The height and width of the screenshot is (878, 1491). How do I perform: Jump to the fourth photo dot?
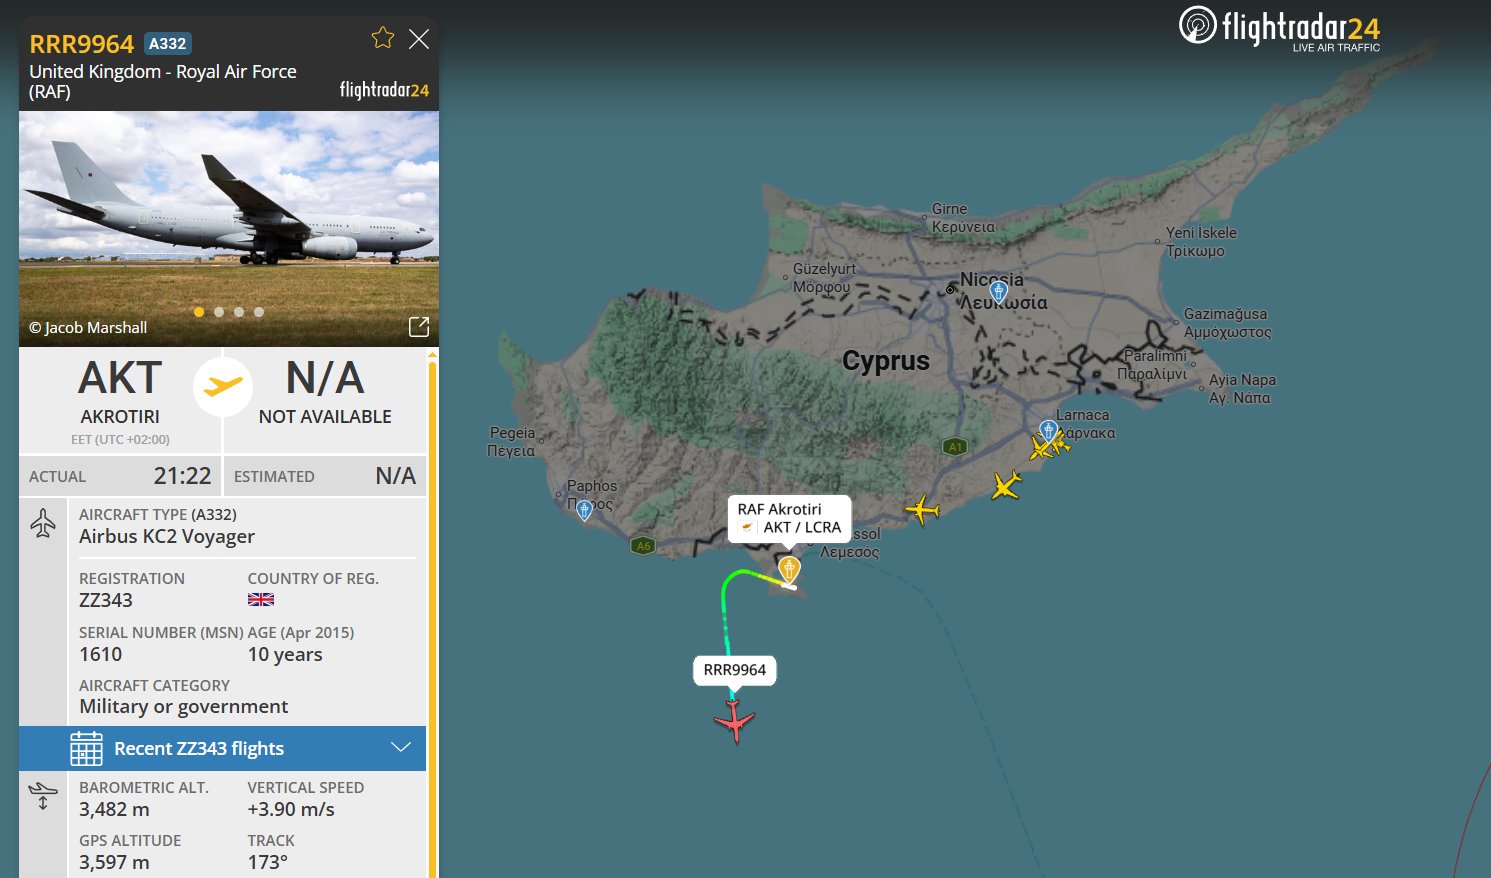259,312
